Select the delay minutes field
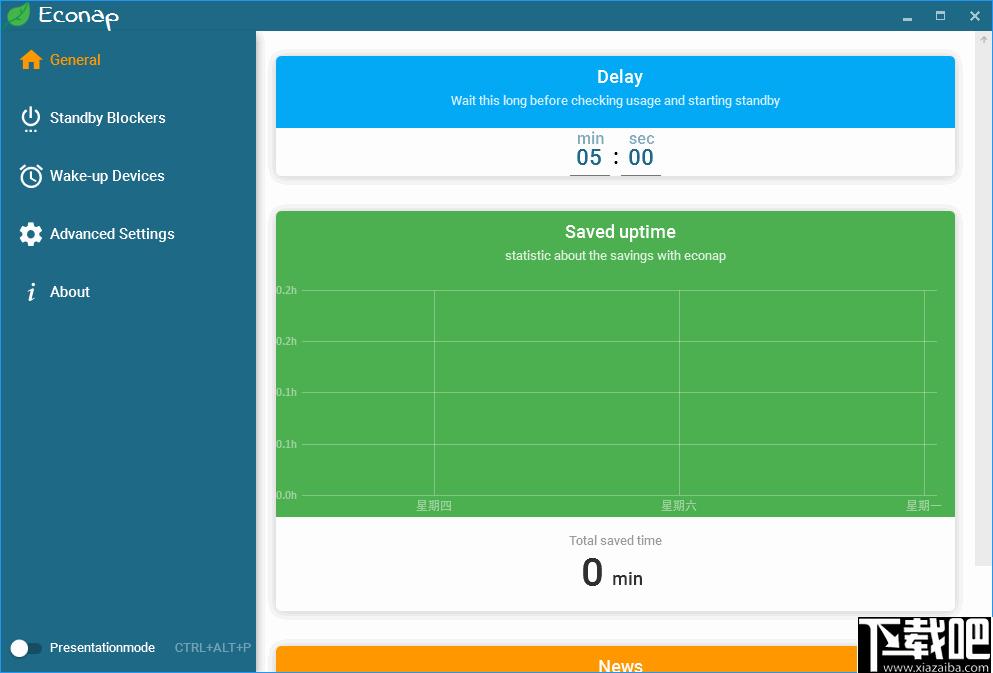 coord(589,157)
